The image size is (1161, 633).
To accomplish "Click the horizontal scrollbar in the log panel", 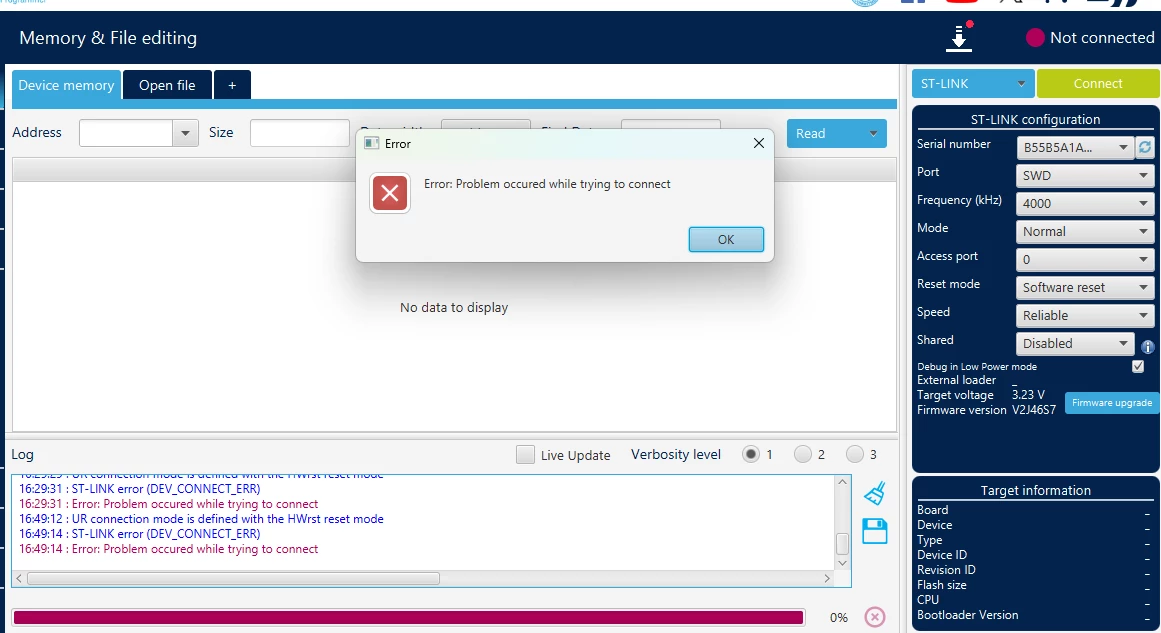I will (233, 578).
